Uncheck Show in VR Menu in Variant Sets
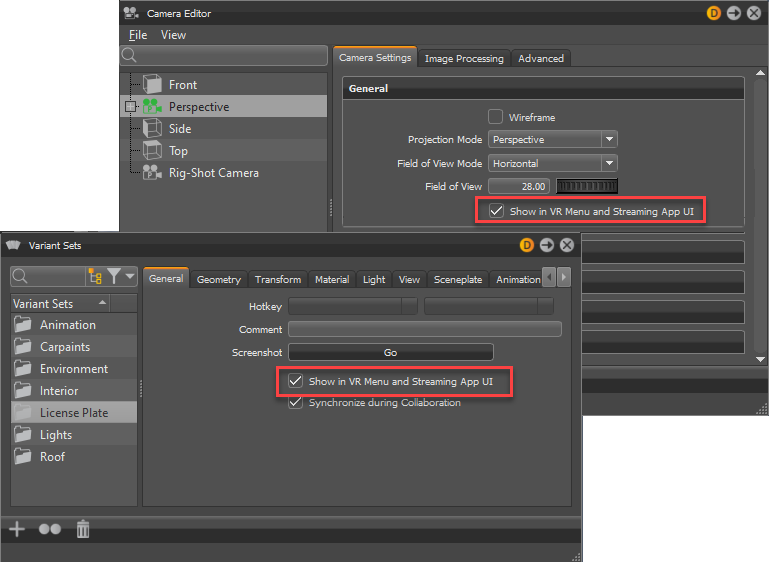This screenshot has height=562, width=769. 295,381
